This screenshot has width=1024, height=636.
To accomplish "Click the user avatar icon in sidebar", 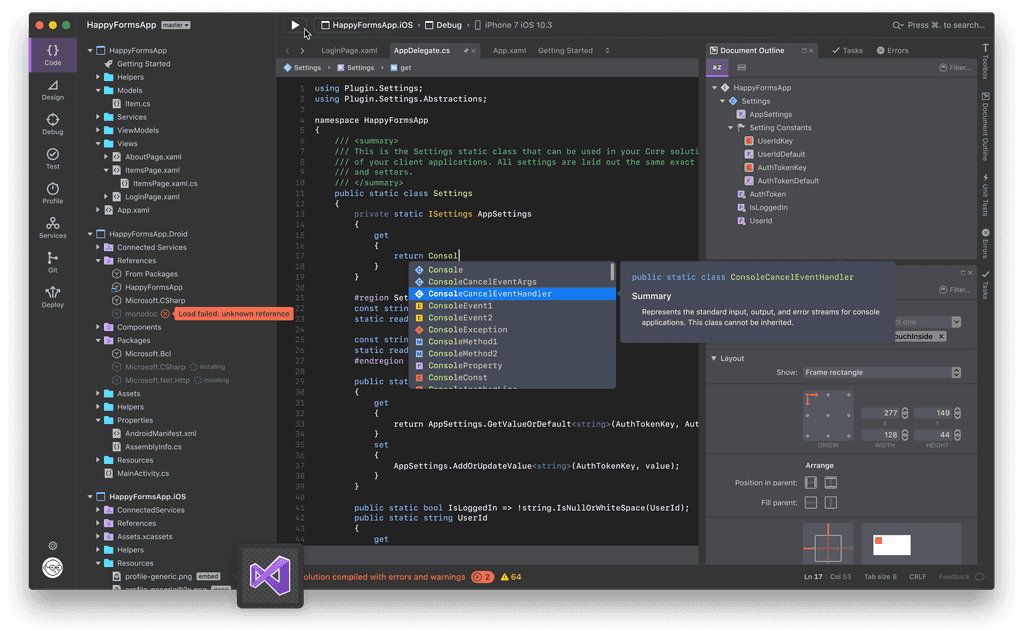I will coord(52,567).
